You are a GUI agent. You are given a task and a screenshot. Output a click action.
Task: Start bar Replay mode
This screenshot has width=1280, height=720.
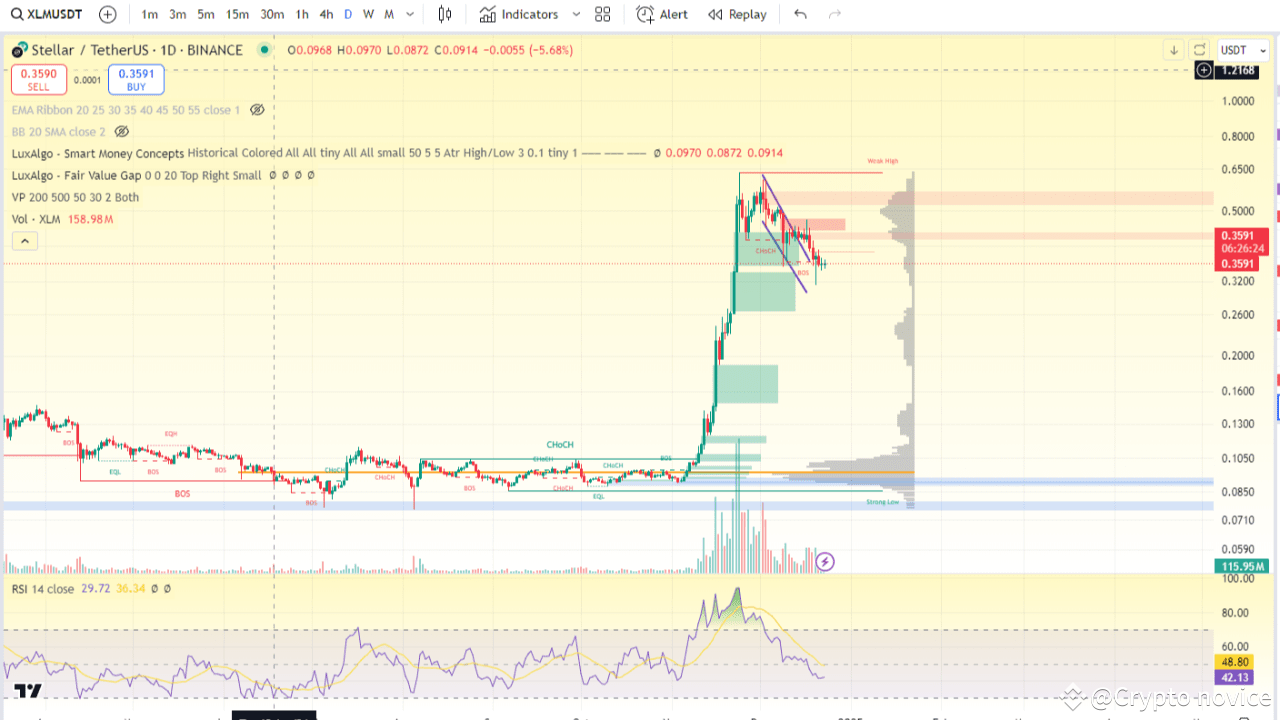click(737, 14)
